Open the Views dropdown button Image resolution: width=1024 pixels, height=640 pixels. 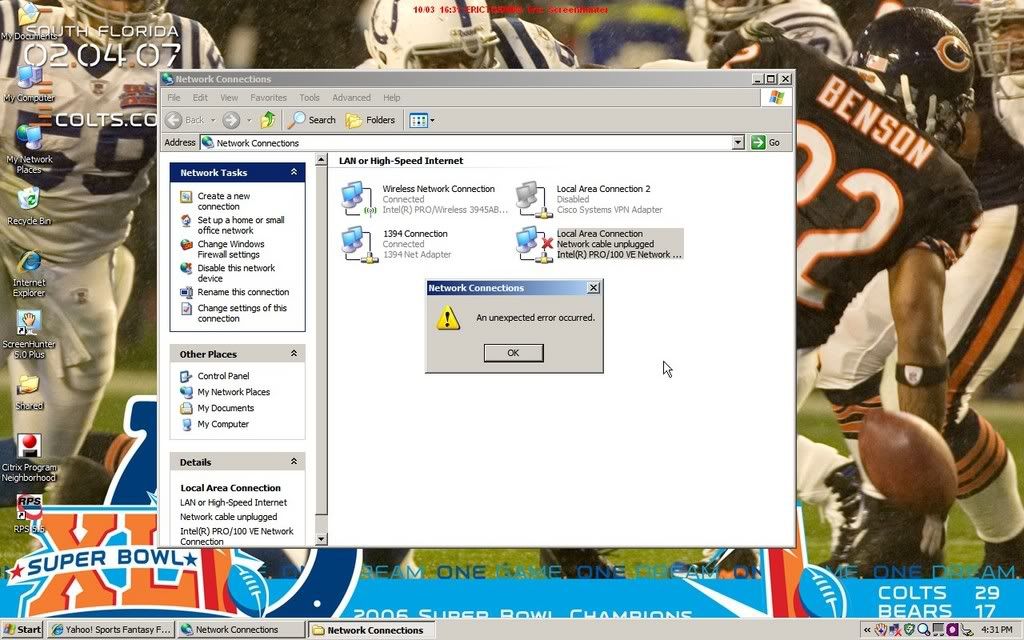[422, 120]
